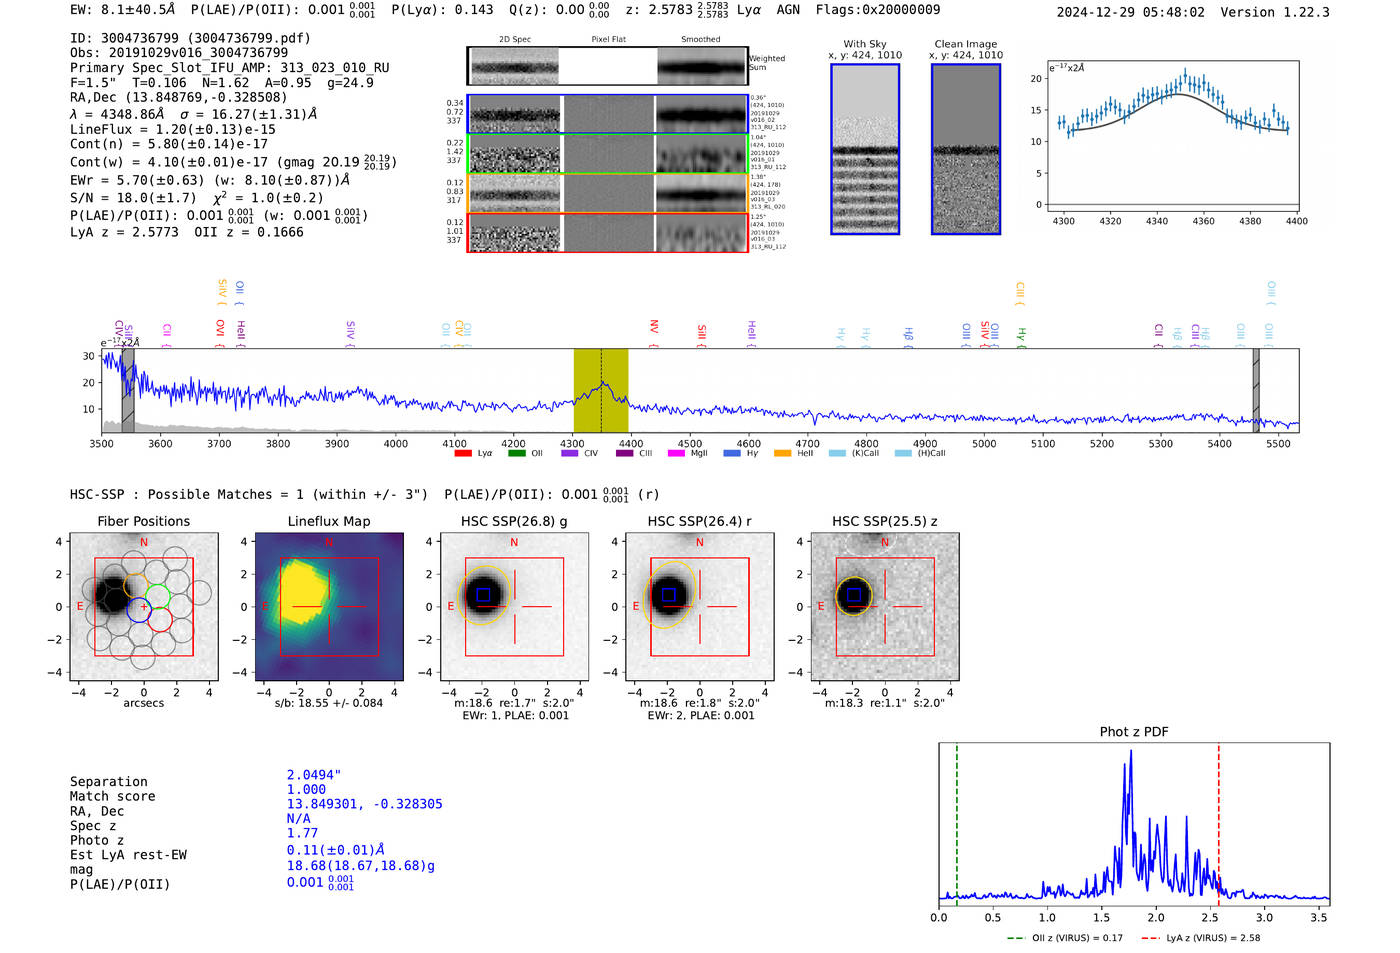Click the 'Smoothed' column header of 2D spectra
This screenshot has width=1400, height=953.
click(x=701, y=40)
